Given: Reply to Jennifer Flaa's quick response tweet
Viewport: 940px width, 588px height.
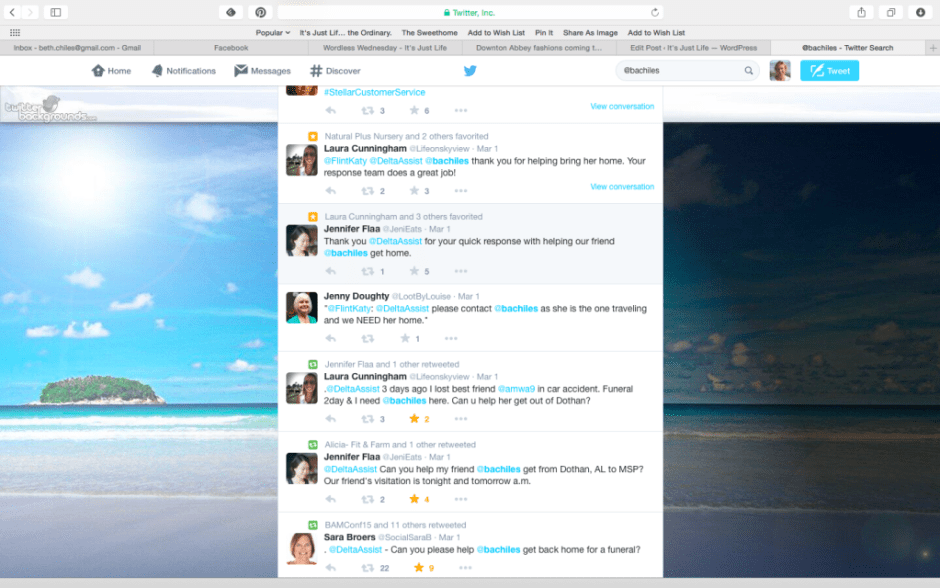Looking at the screenshot, I should click(x=331, y=271).
